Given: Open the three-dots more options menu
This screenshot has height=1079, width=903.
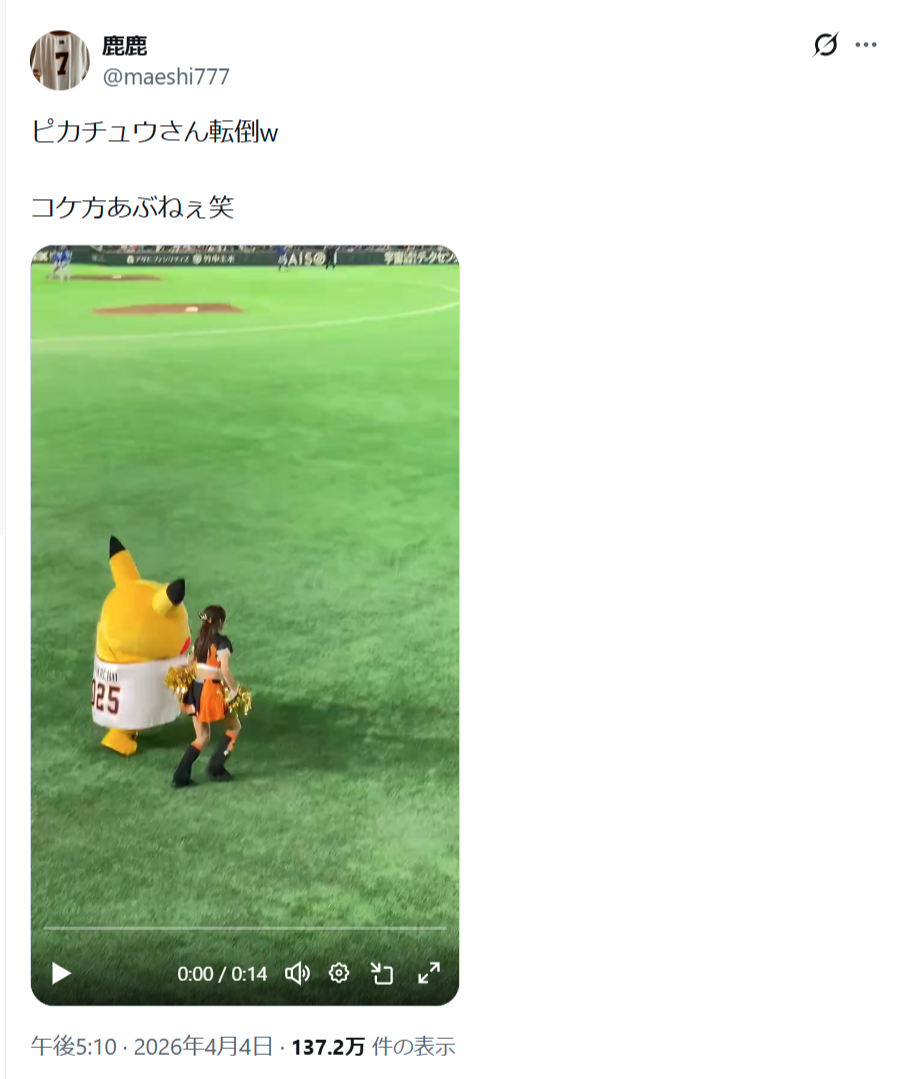Looking at the screenshot, I should [866, 45].
